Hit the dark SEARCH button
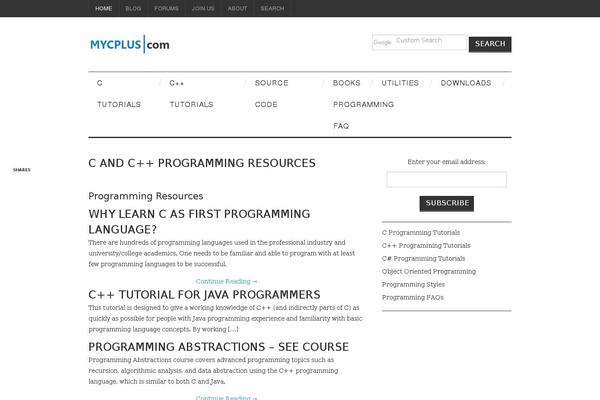This screenshot has height=400, width=600. [x=490, y=44]
